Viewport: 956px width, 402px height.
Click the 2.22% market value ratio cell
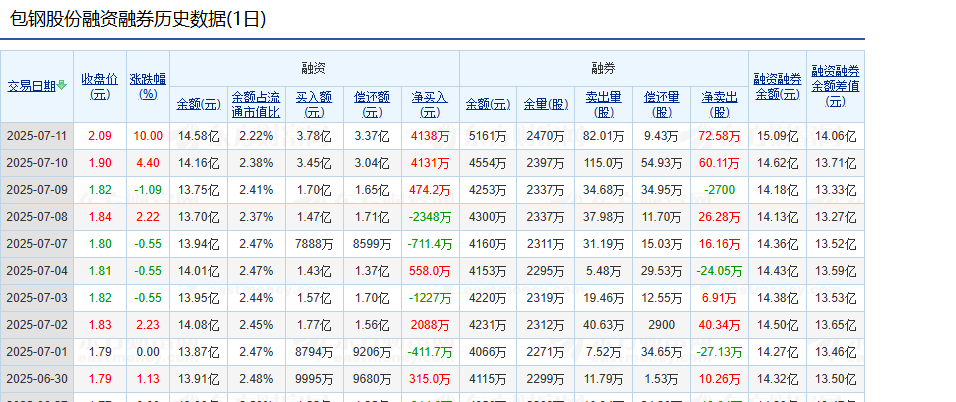coord(256,135)
